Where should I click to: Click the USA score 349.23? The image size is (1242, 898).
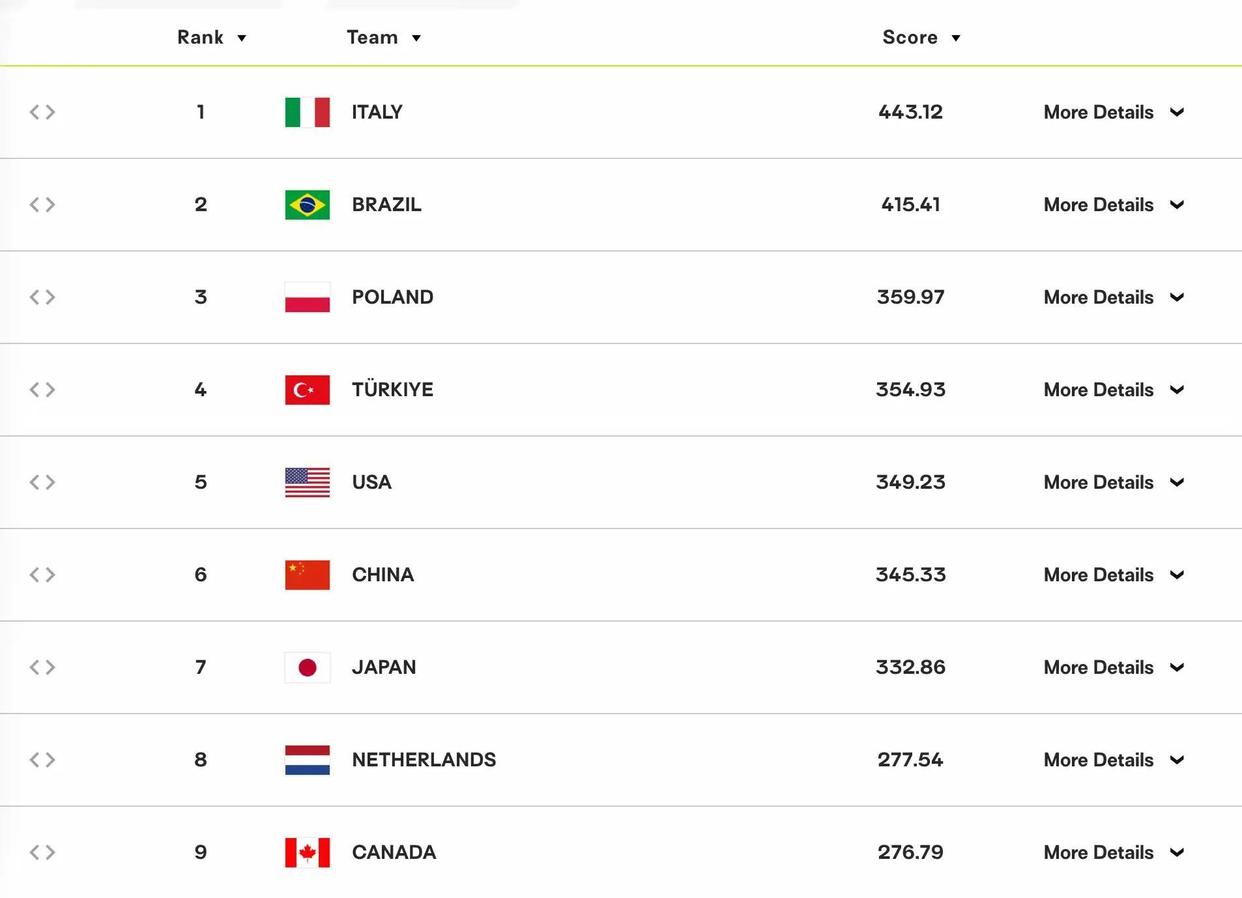910,482
